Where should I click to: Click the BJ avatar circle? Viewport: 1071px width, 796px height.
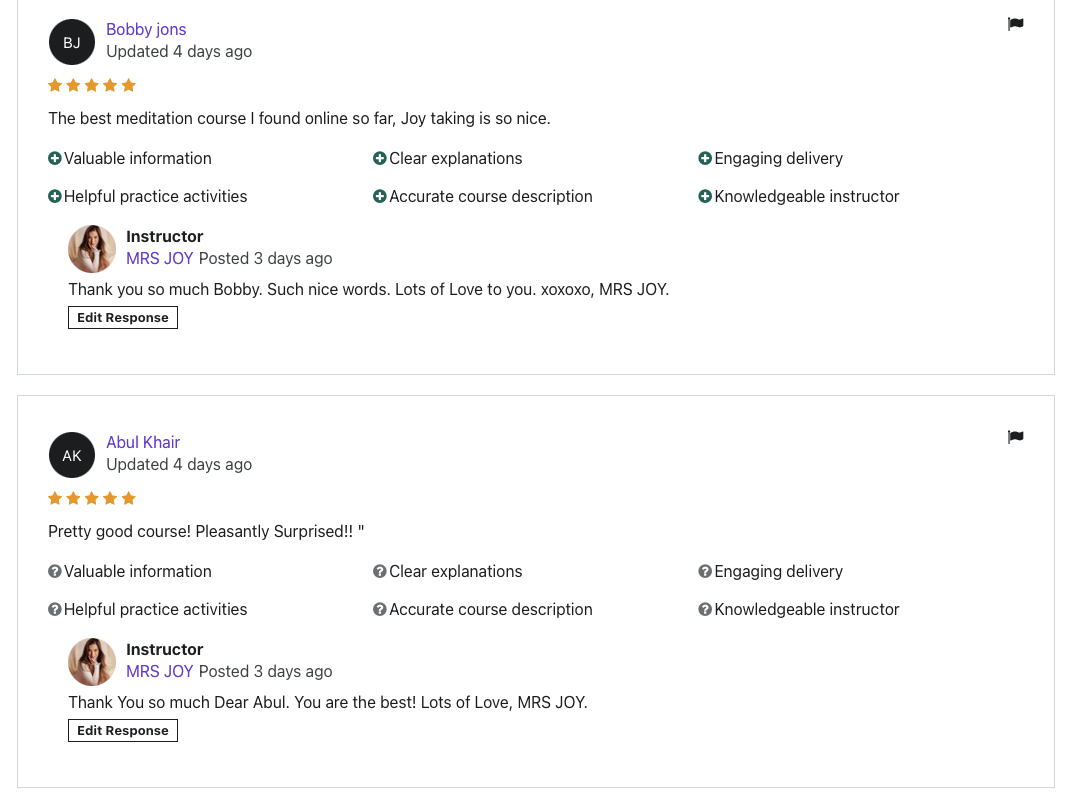pos(72,42)
